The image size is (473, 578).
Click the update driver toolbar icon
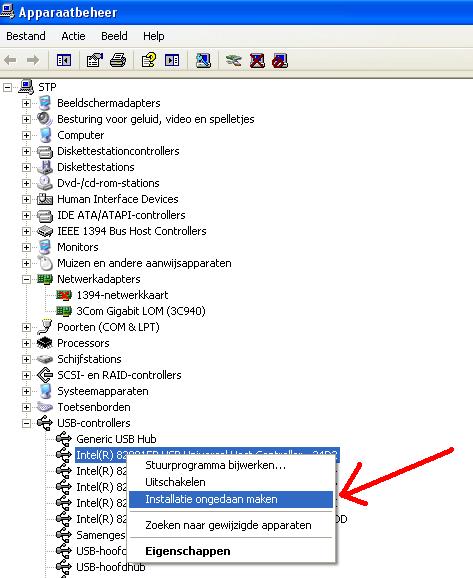click(x=233, y=60)
